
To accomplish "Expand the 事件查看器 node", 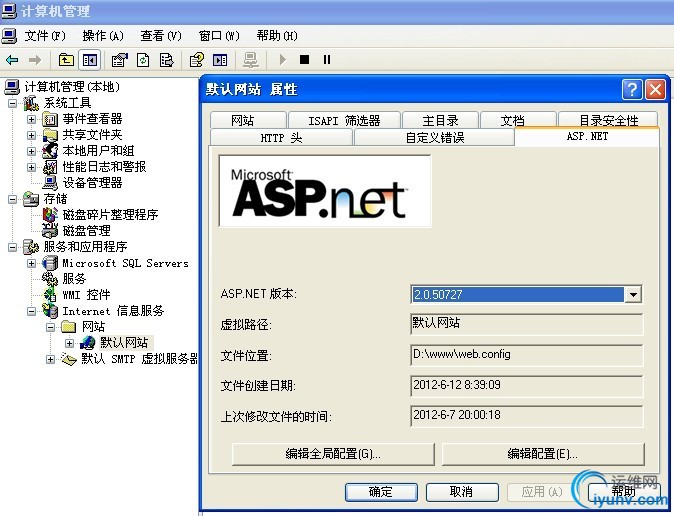I will pyautogui.click(x=31, y=119).
